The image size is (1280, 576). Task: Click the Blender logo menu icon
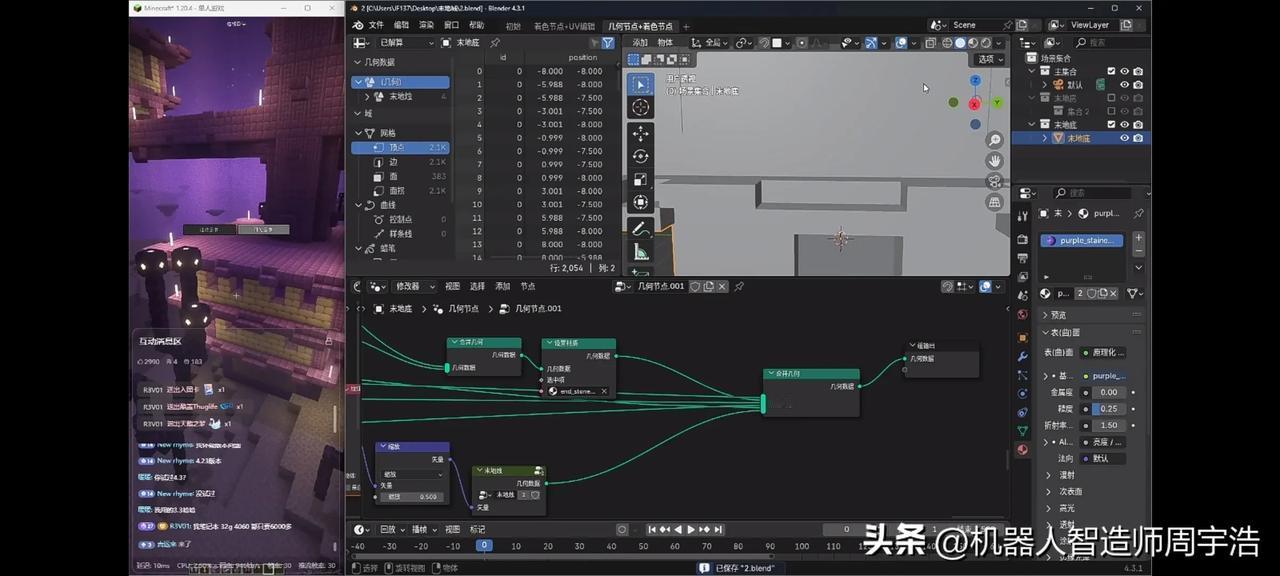click(356, 25)
